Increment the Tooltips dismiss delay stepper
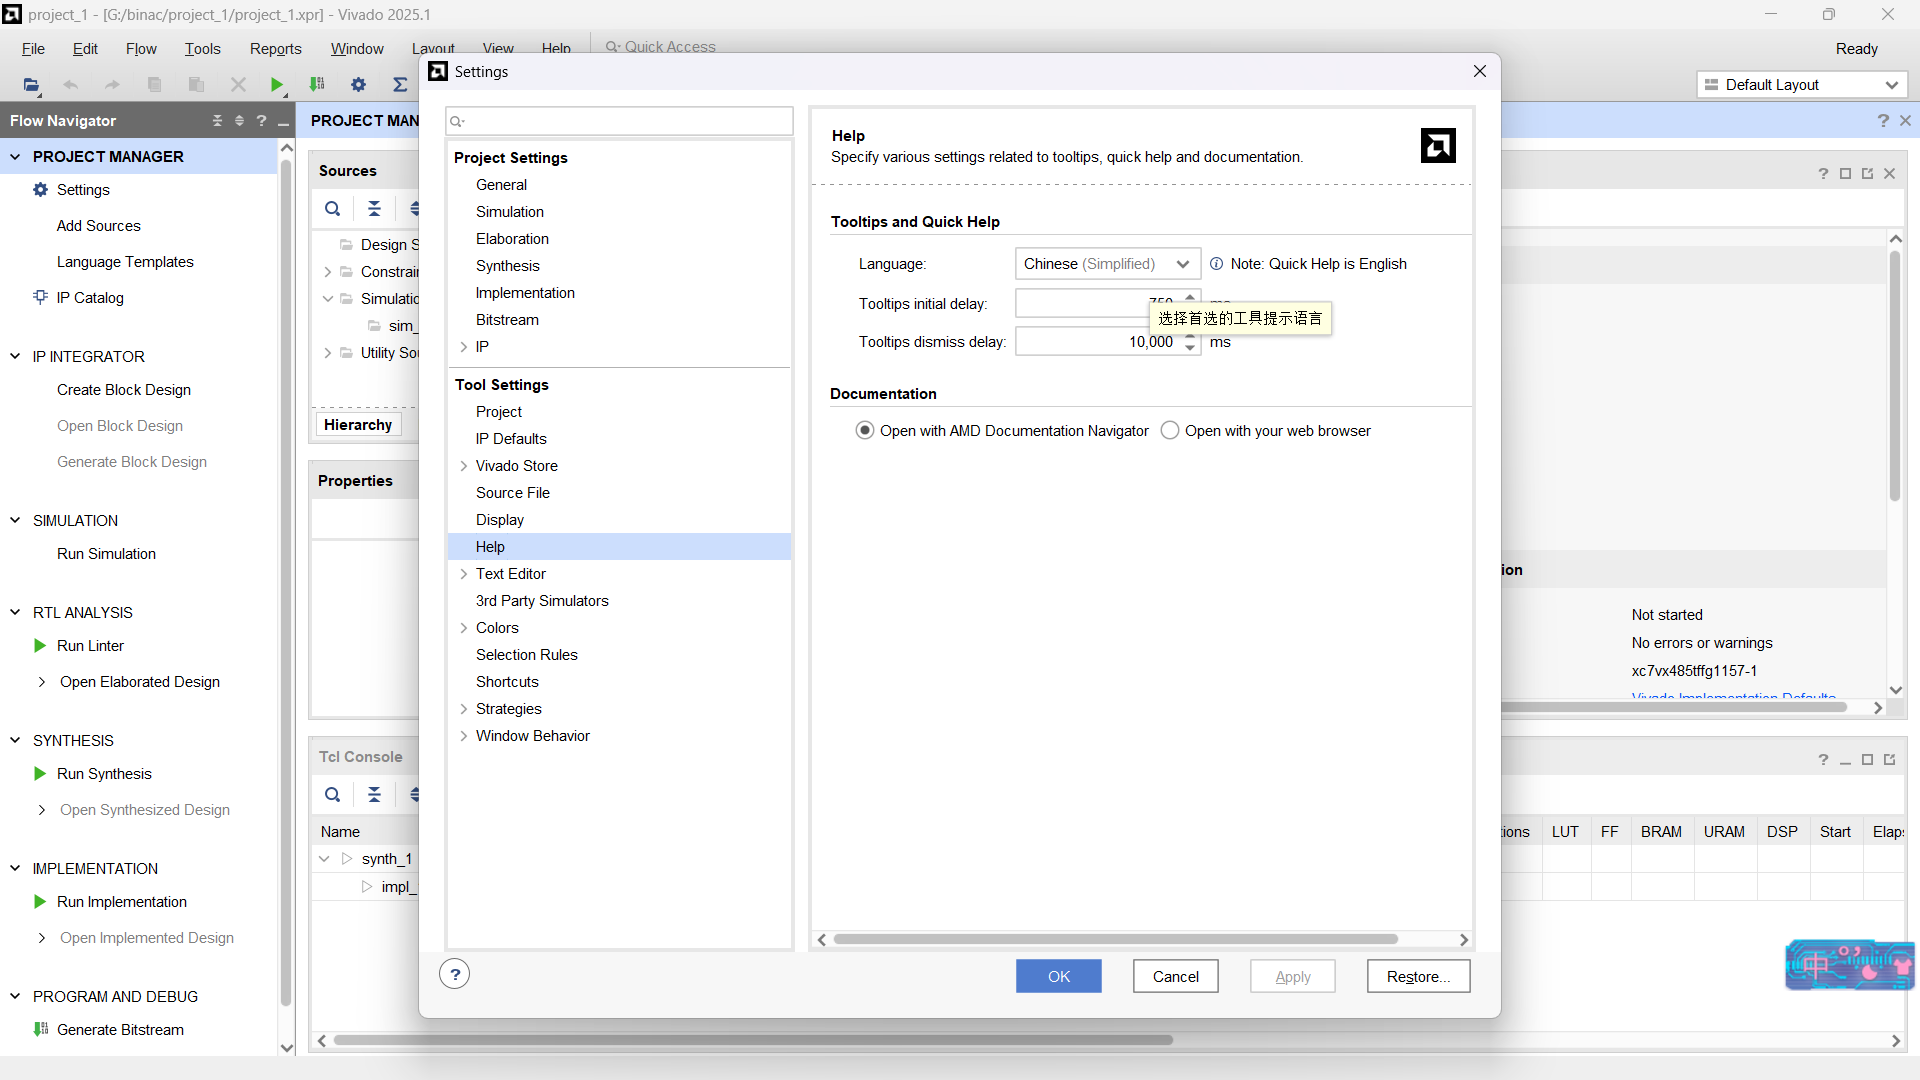Screen dimensions: 1920x1080 [x=1190, y=336]
